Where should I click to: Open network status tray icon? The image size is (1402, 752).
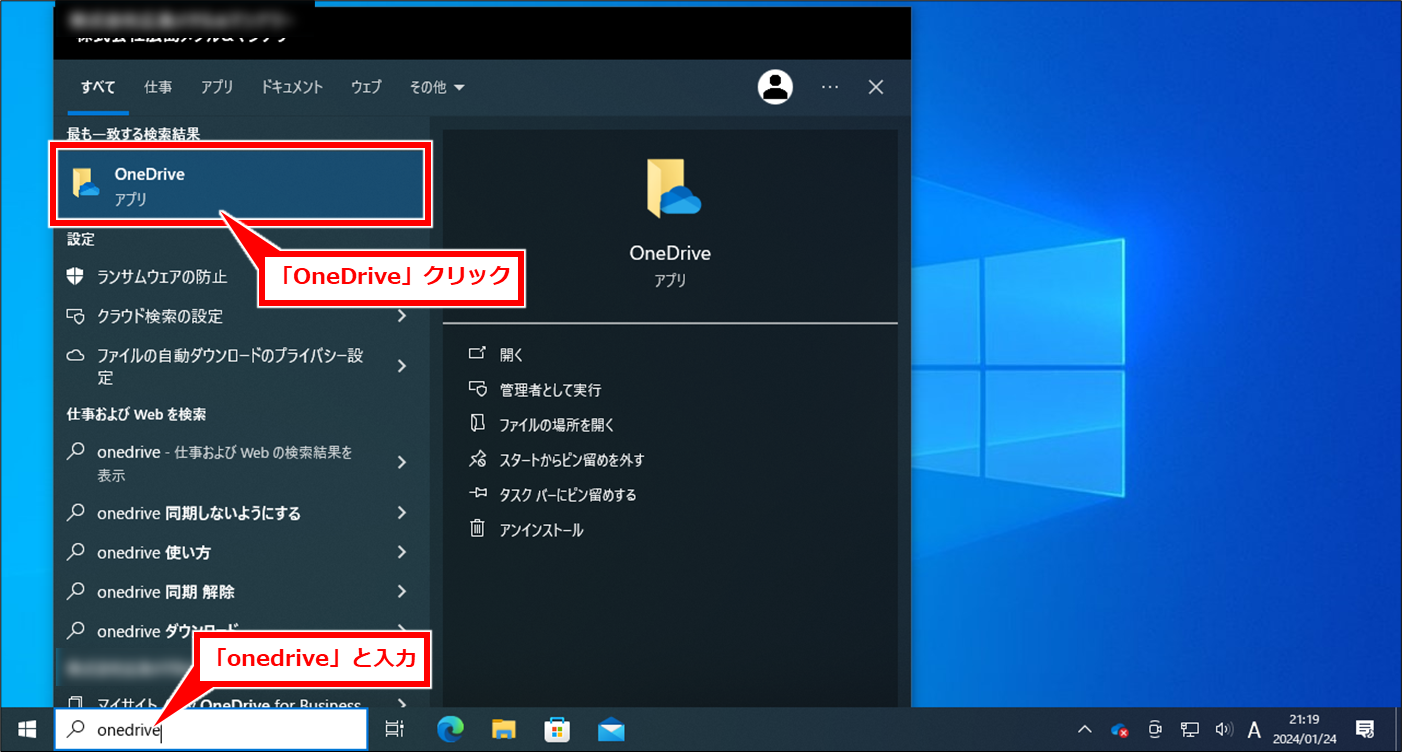coord(1189,729)
